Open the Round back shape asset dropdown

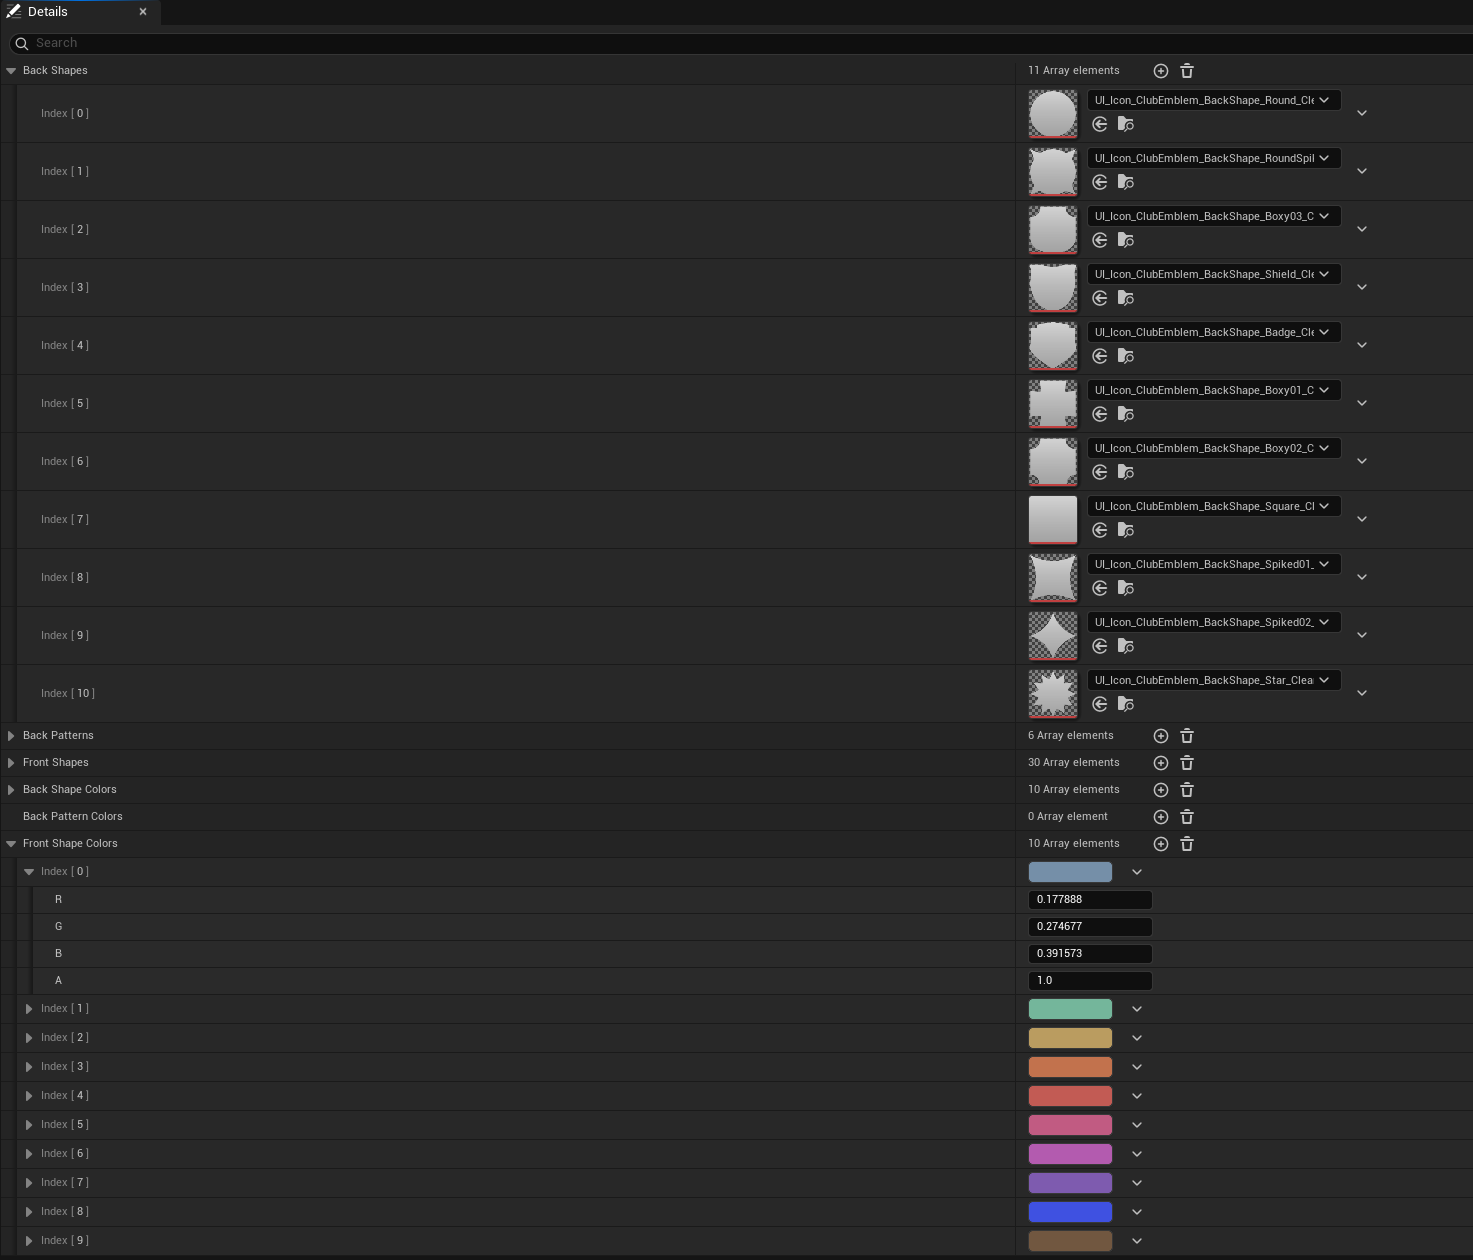point(1213,100)
